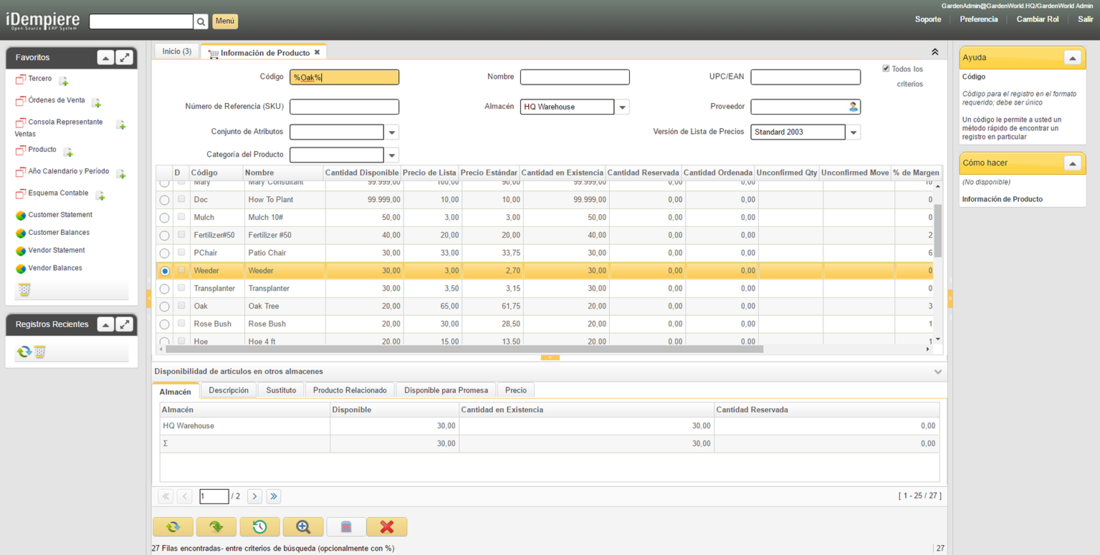
Task: Click the search magnifier in top bar
Action: pos(201,21)
